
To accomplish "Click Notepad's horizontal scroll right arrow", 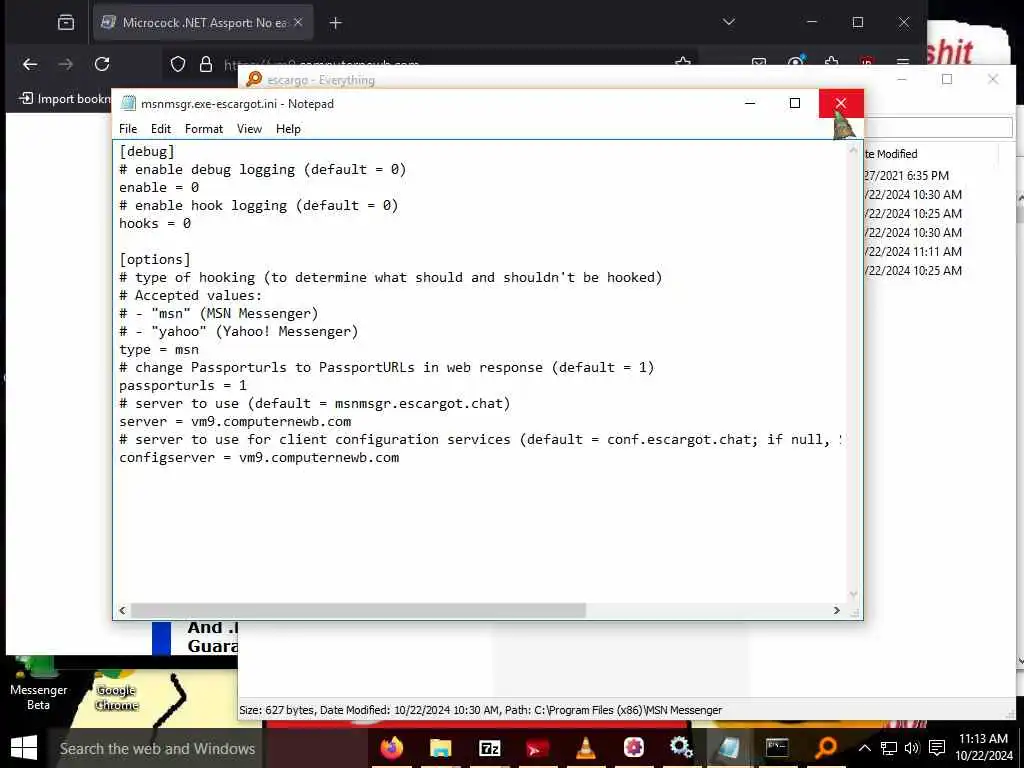I will pyautogui.click(x=837, y=610).
